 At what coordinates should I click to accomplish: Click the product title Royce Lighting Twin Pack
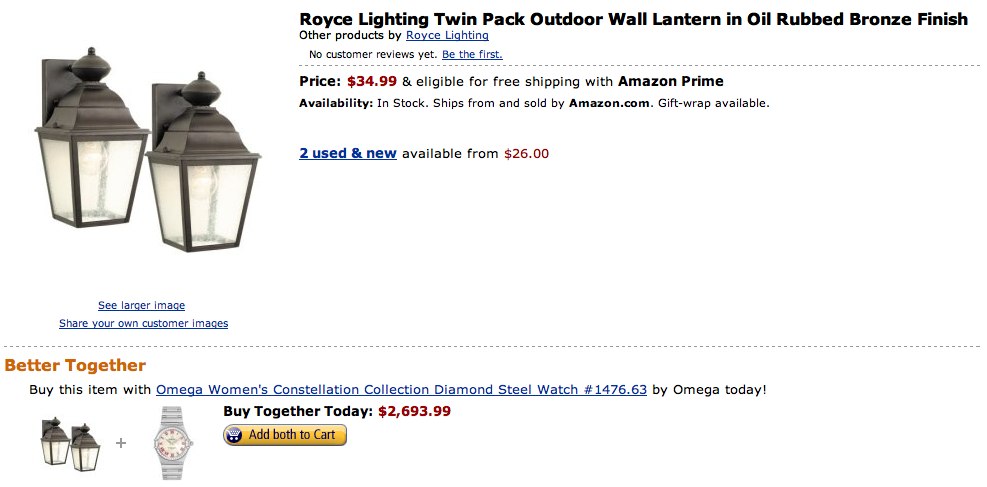click(633, 19)
